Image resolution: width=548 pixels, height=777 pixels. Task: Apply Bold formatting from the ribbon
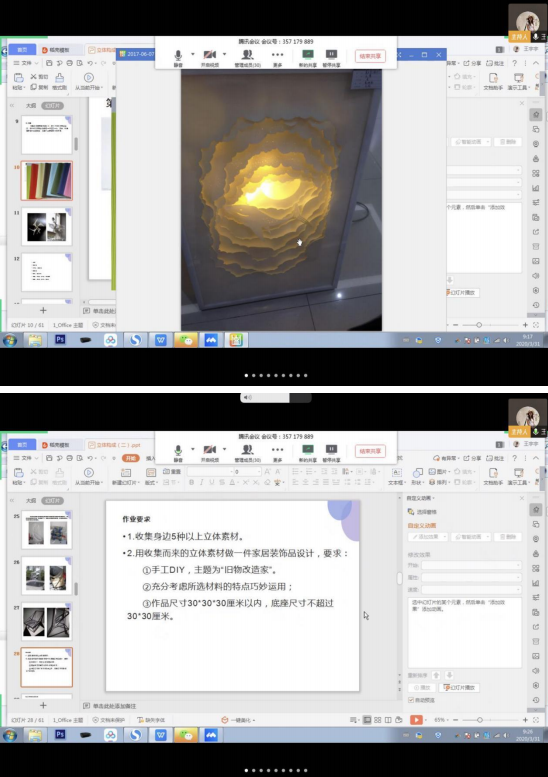click(191, 482)
